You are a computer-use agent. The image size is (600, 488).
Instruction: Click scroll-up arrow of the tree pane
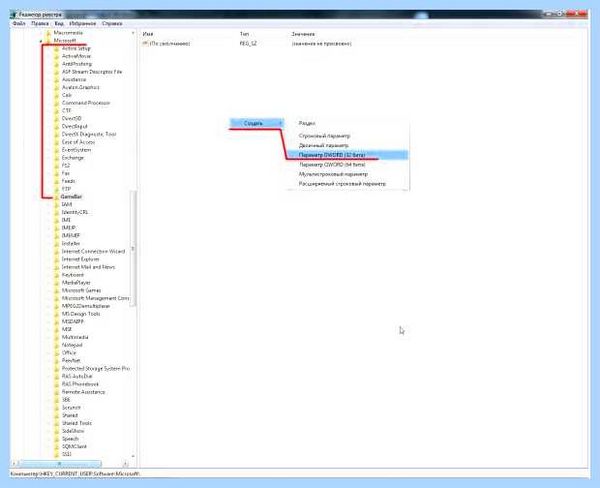133,33
